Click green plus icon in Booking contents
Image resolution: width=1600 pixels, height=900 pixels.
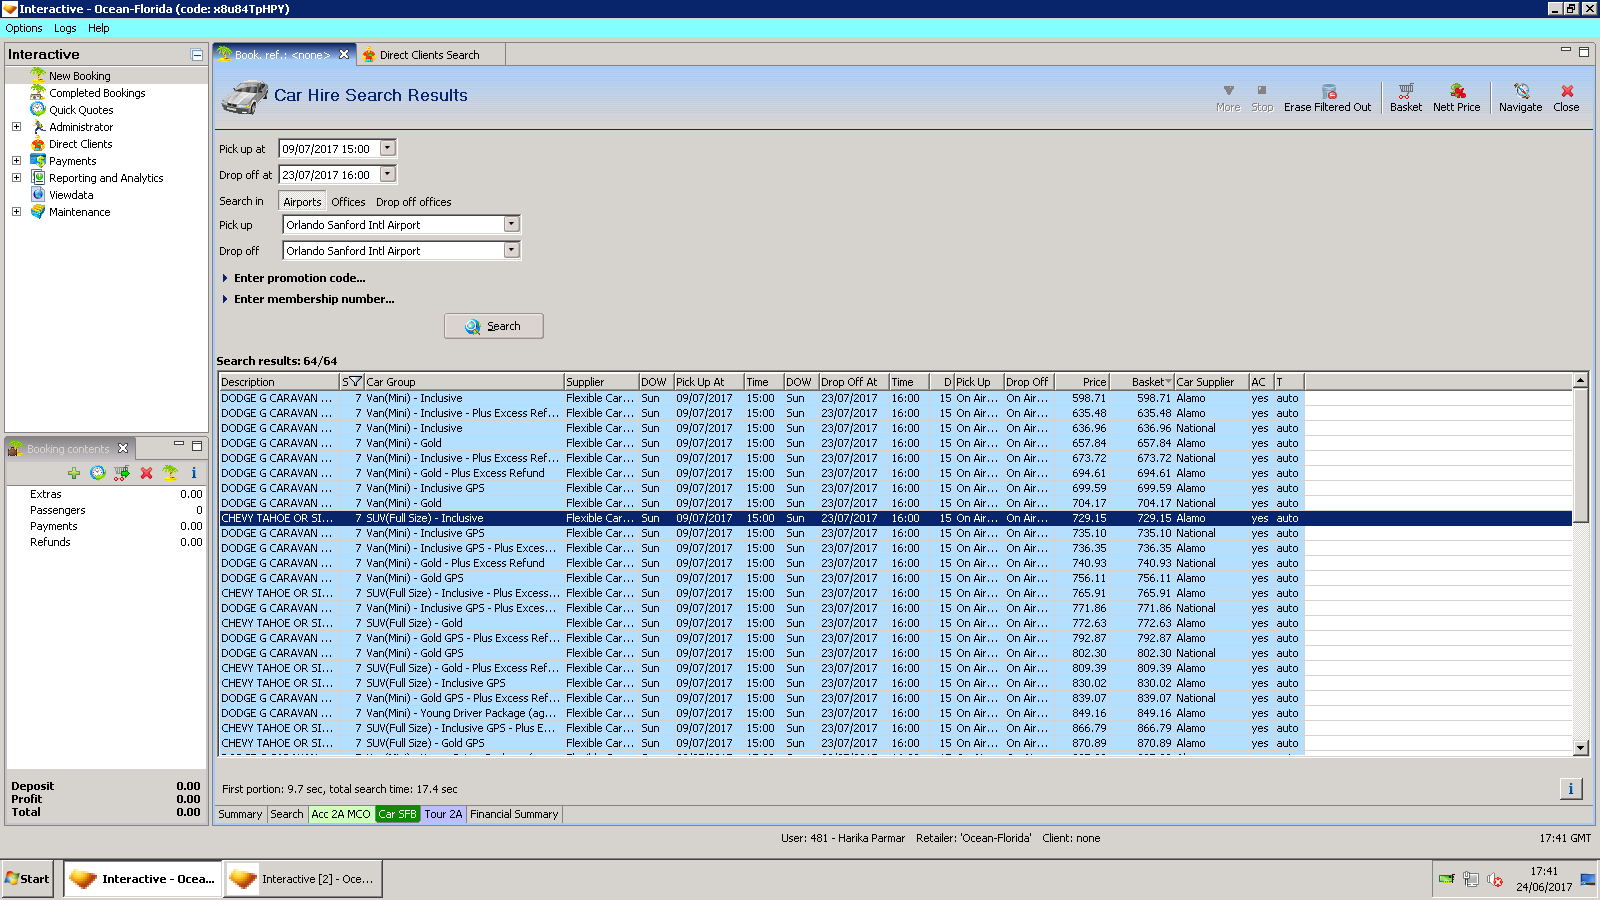tap(74, 473)
